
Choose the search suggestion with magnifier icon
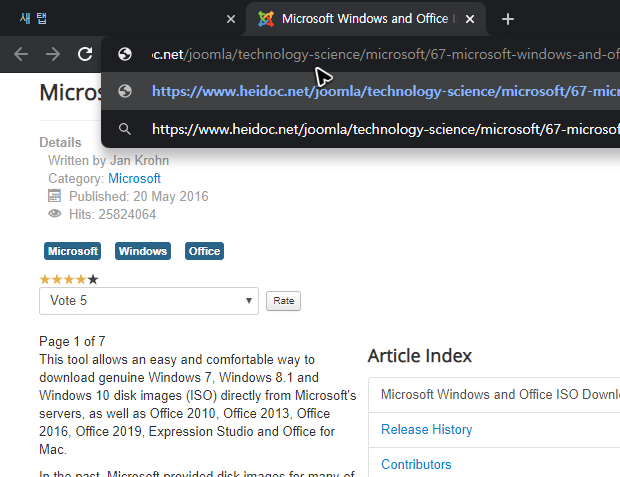pos(361,129)
